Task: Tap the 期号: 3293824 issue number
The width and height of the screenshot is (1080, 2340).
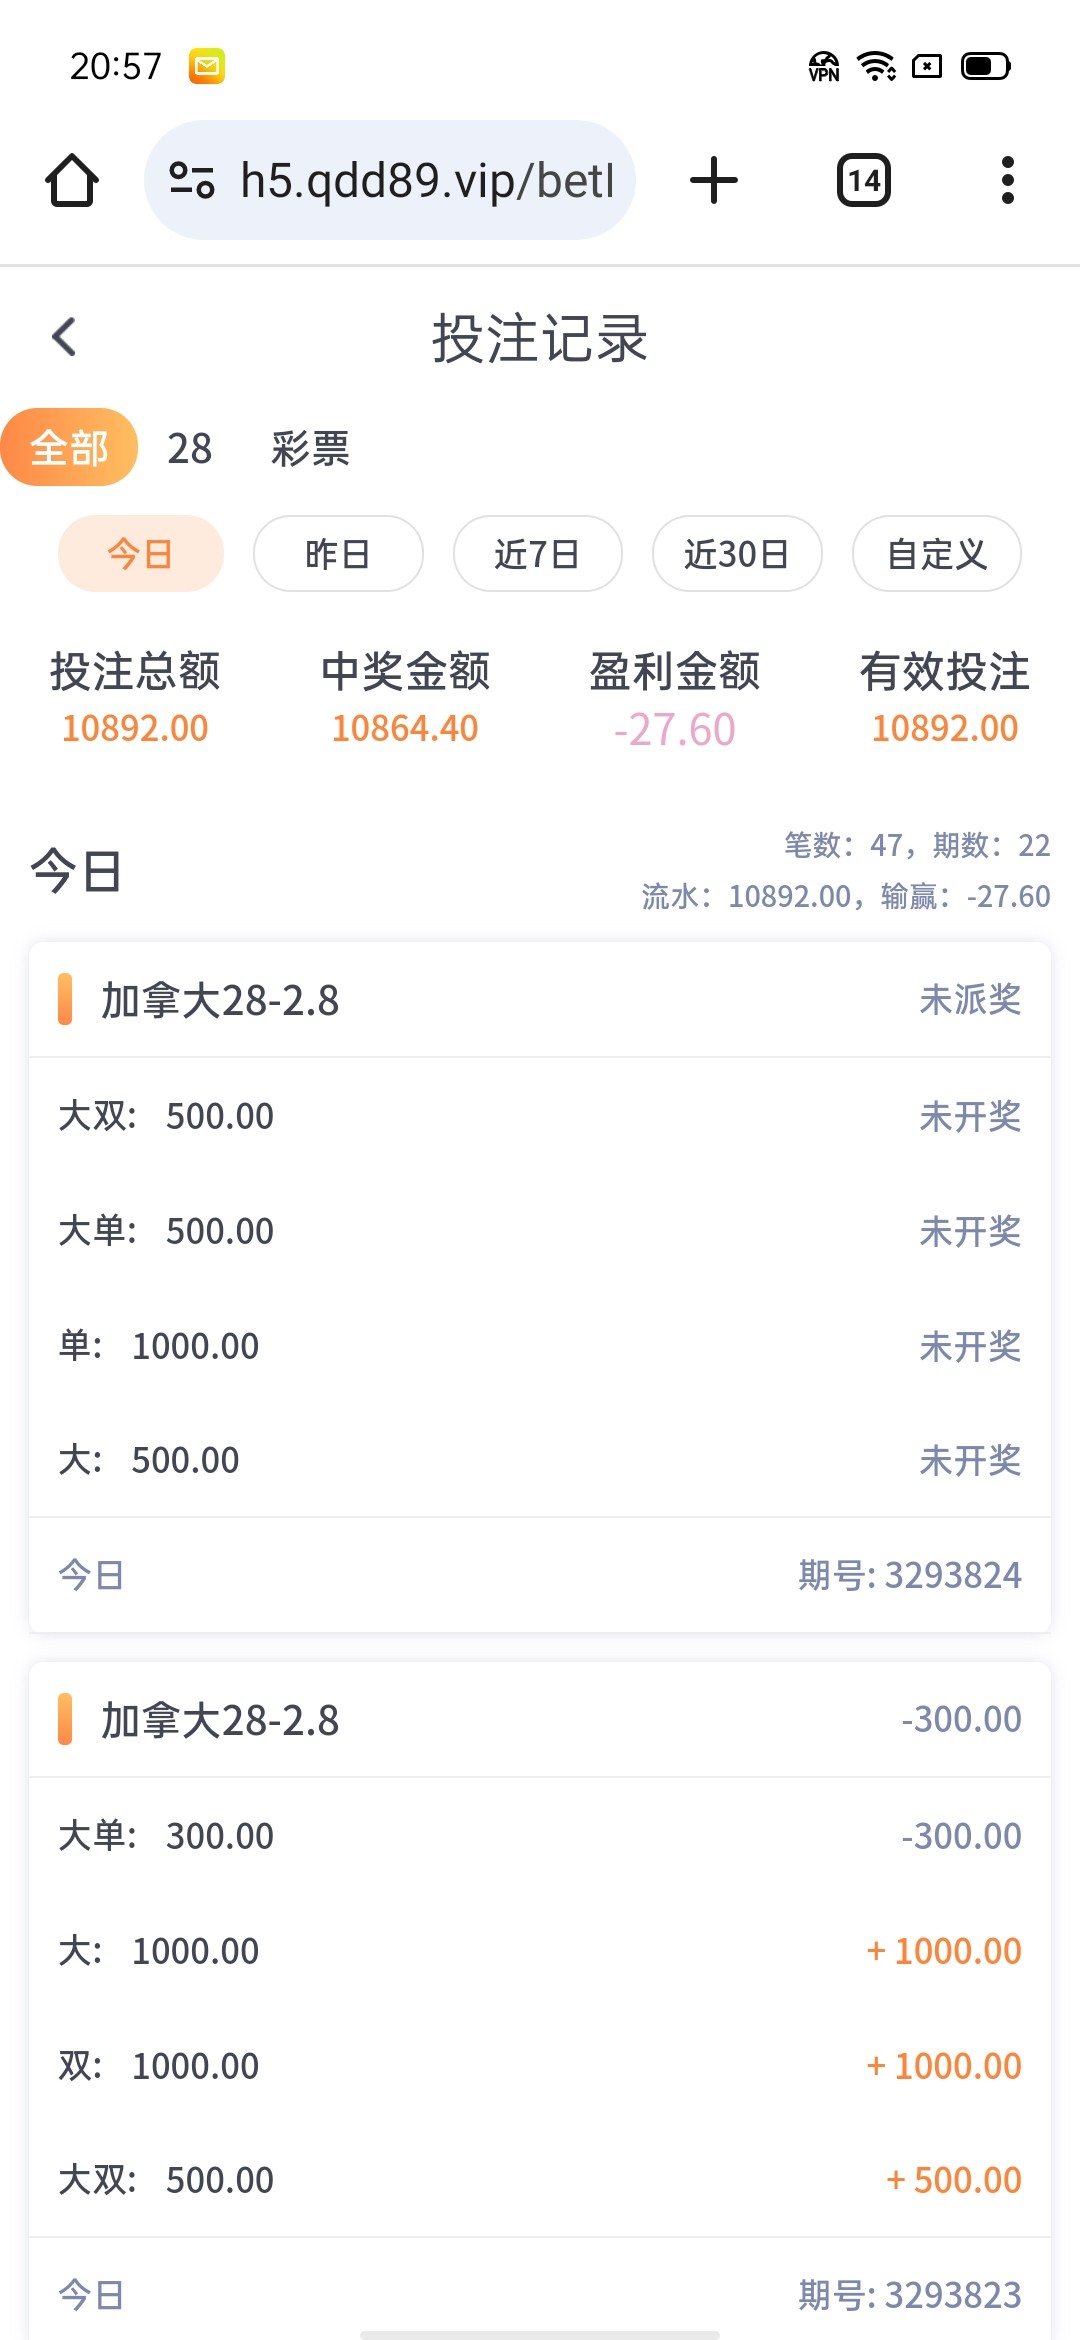Action: (909, 1575)
